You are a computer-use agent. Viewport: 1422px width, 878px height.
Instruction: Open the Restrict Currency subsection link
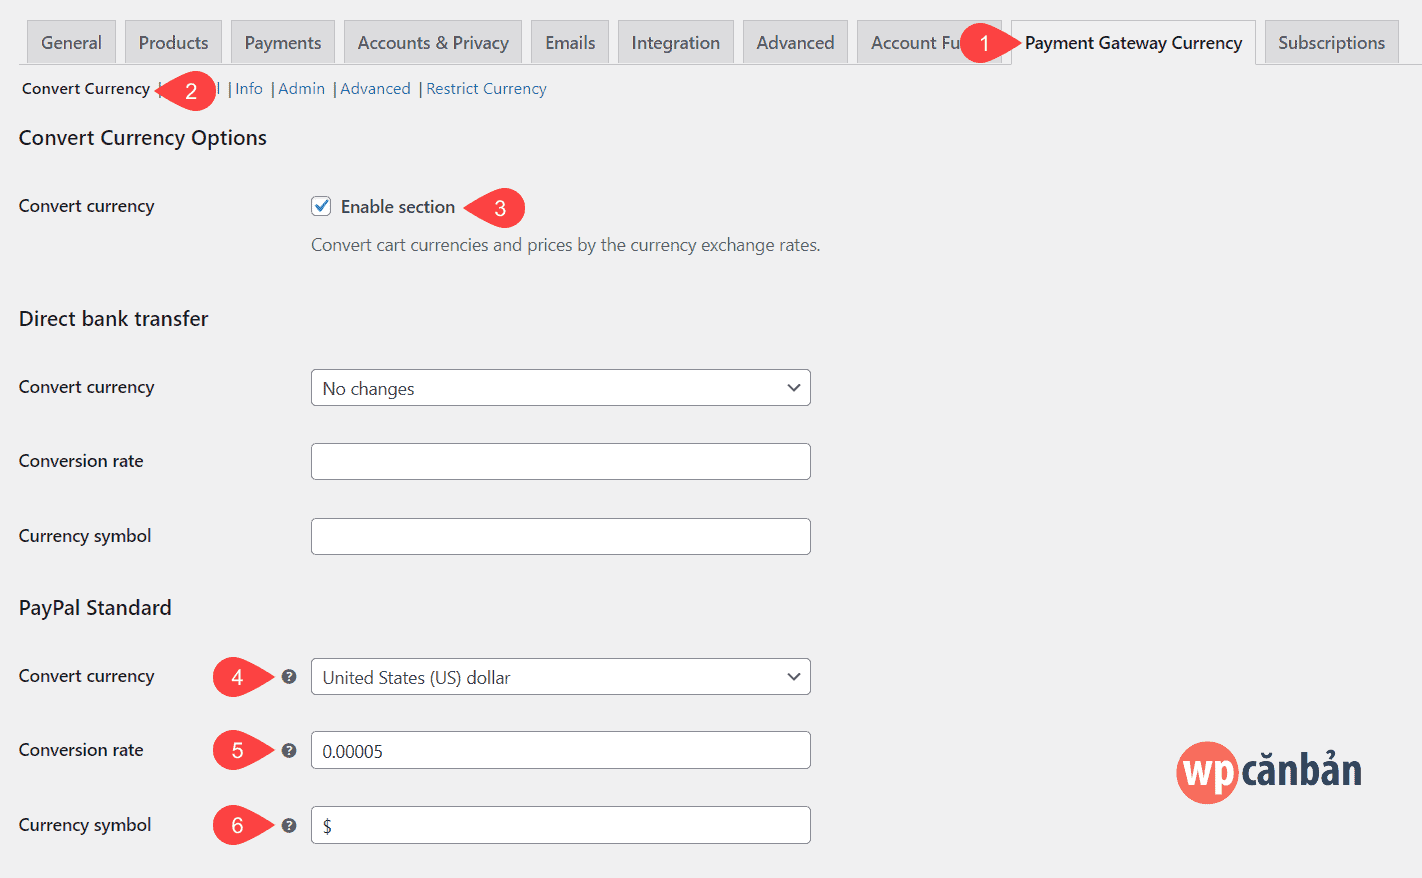click(x=486, y=89)
